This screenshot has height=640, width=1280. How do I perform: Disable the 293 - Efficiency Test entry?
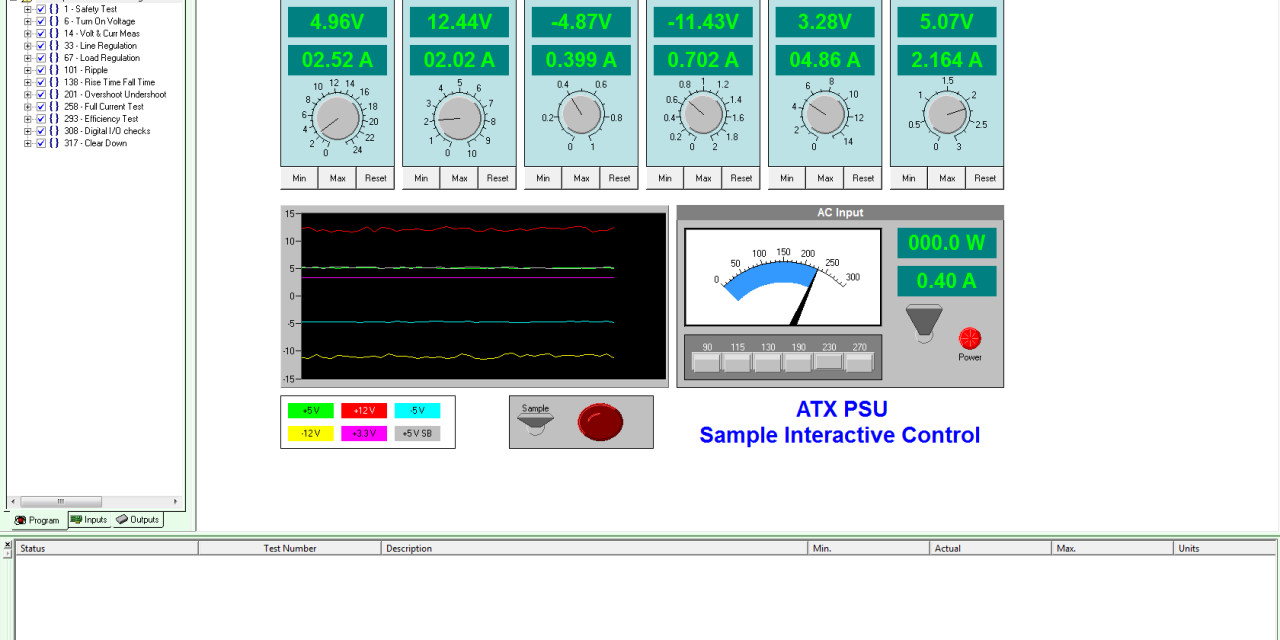click(41, 118)
